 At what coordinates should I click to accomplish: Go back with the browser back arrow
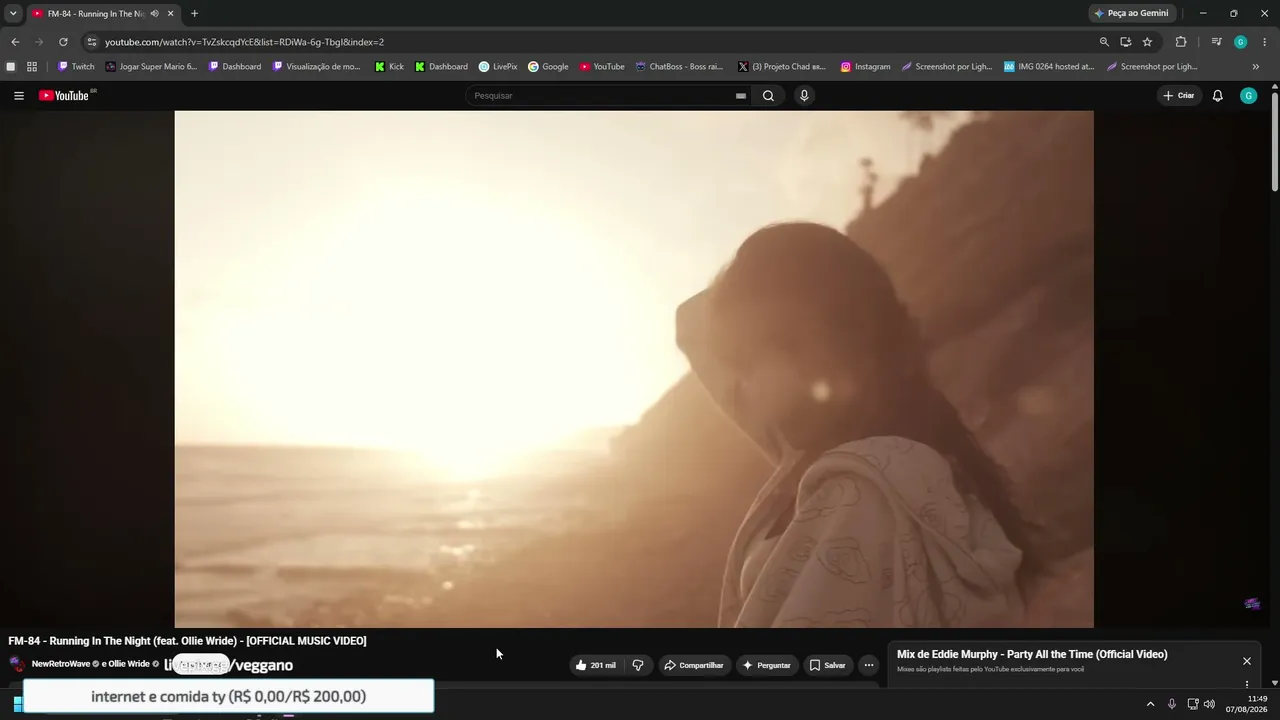pos(15,42)
